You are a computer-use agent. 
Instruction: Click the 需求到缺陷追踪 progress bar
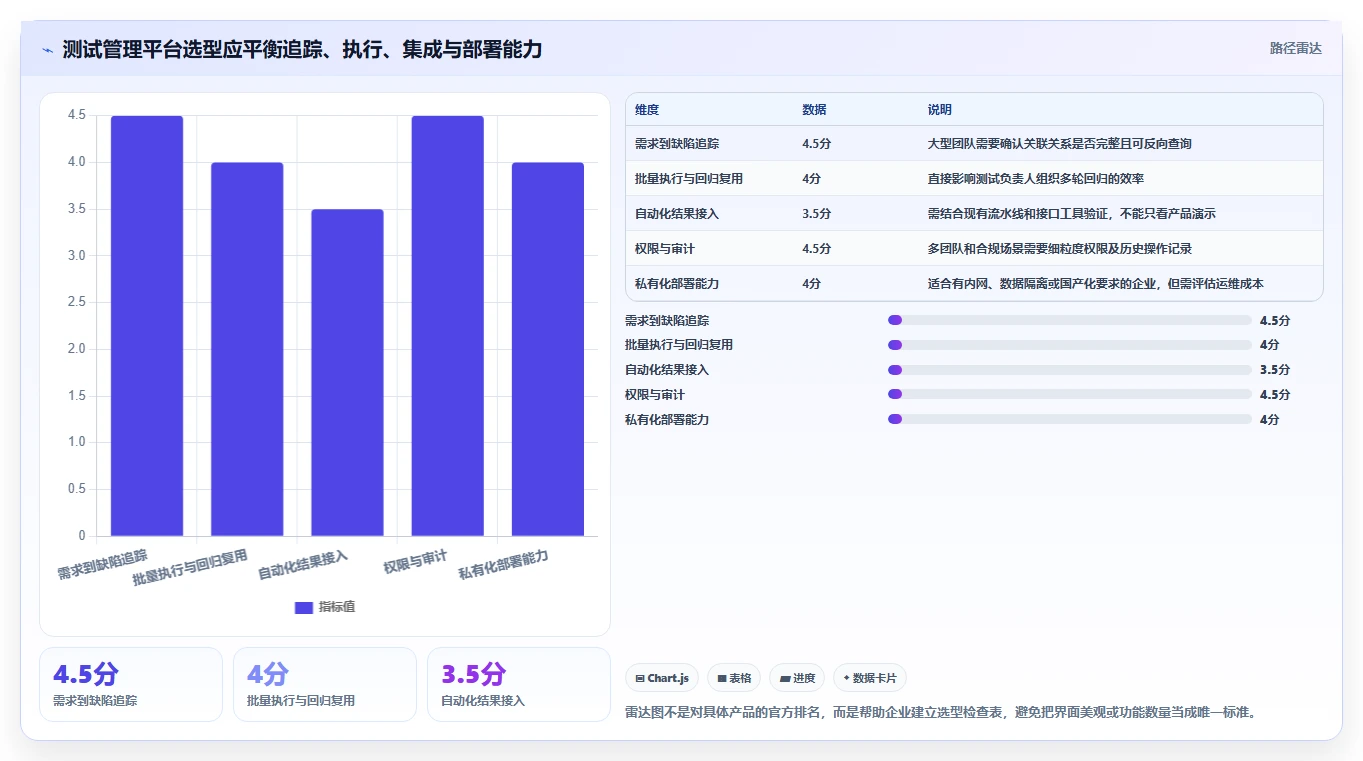pos(1070,320)
